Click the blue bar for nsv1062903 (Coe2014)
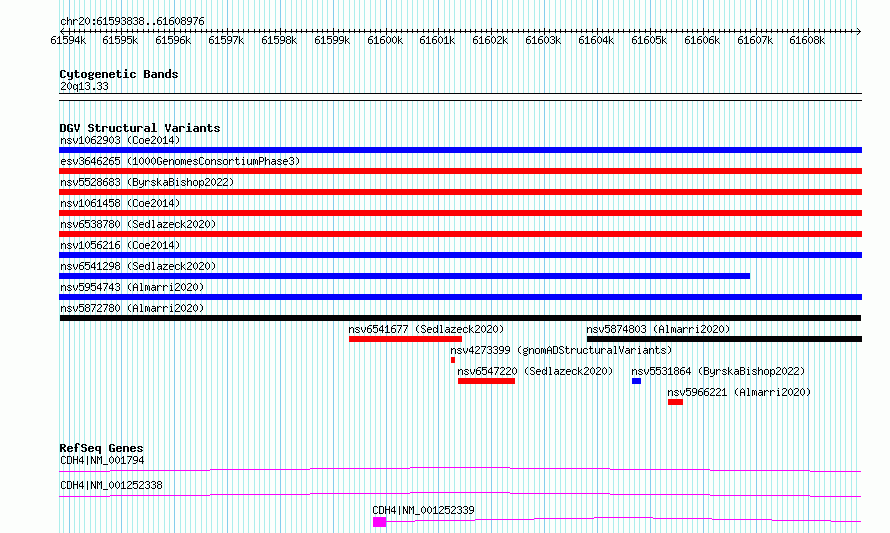Screen dimensions: 890x533 tap(460, 150)
